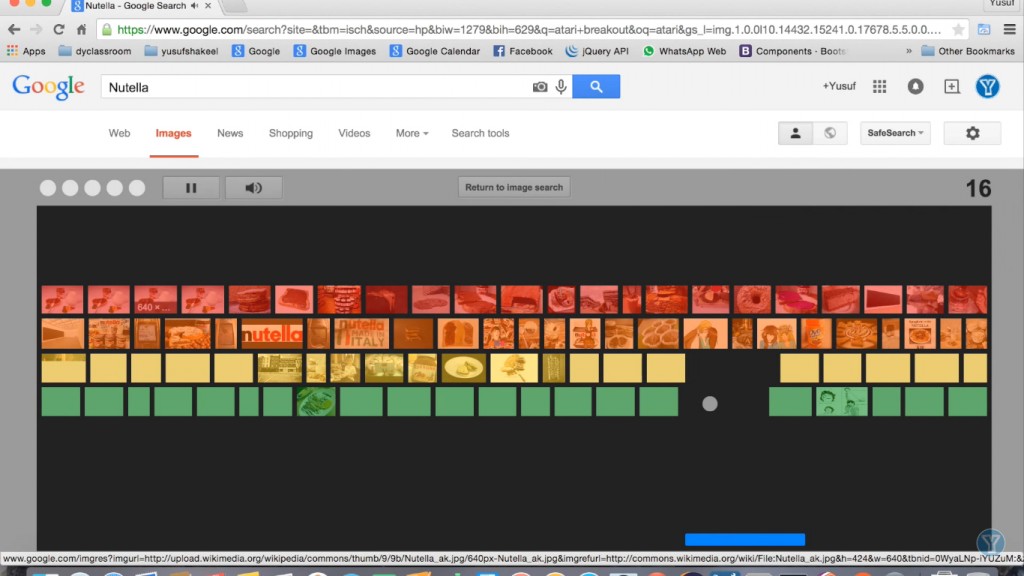This screenshot has height=576, width=1024.
Task: Bookmark this page with the star icon
Action: [958, 29]
